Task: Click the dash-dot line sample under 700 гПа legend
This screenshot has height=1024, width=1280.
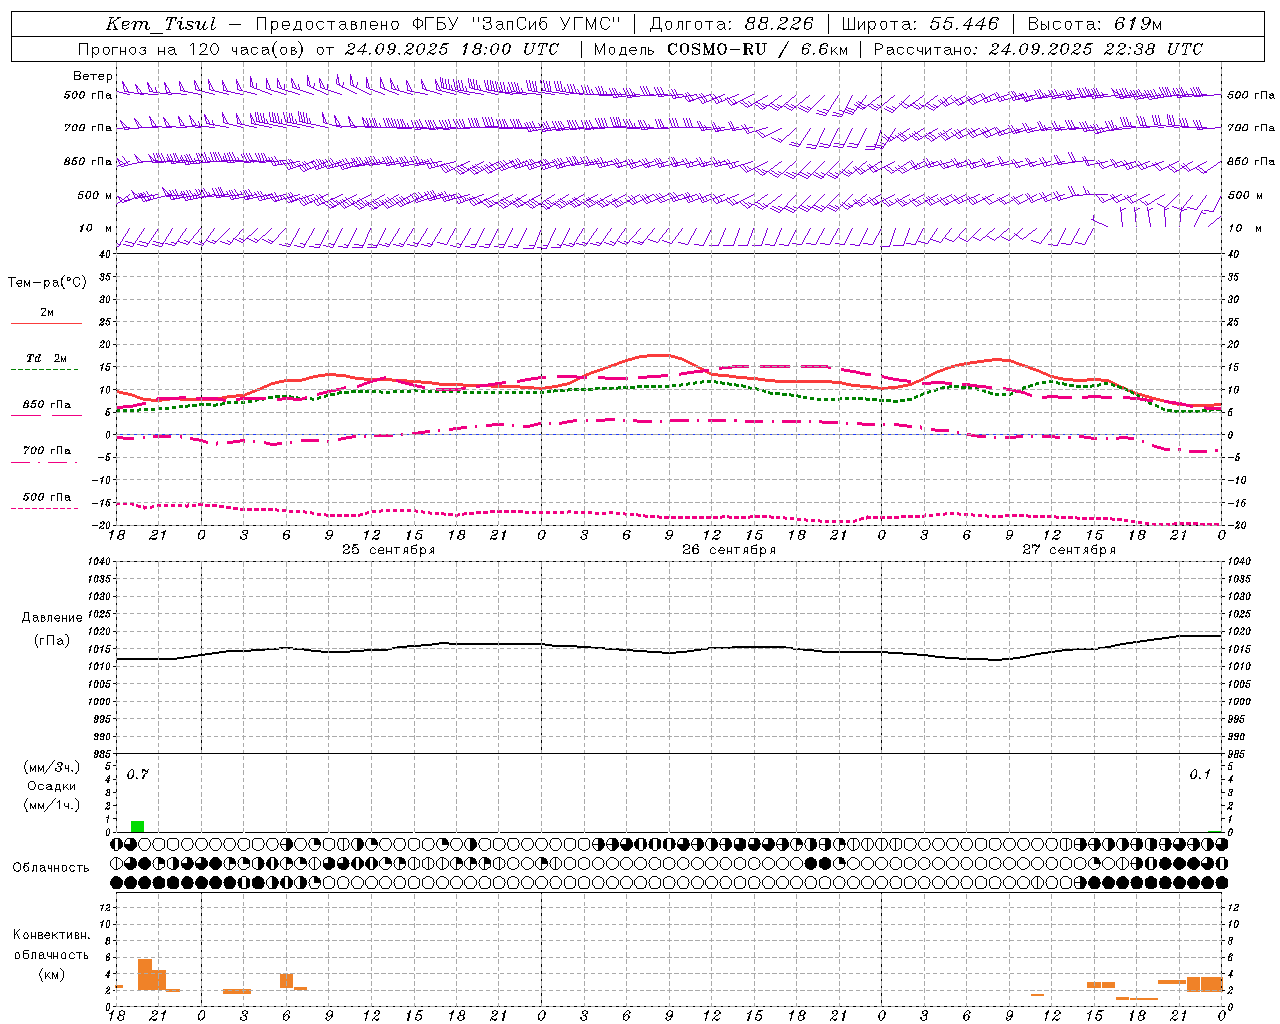Action: tap(45, 461)
